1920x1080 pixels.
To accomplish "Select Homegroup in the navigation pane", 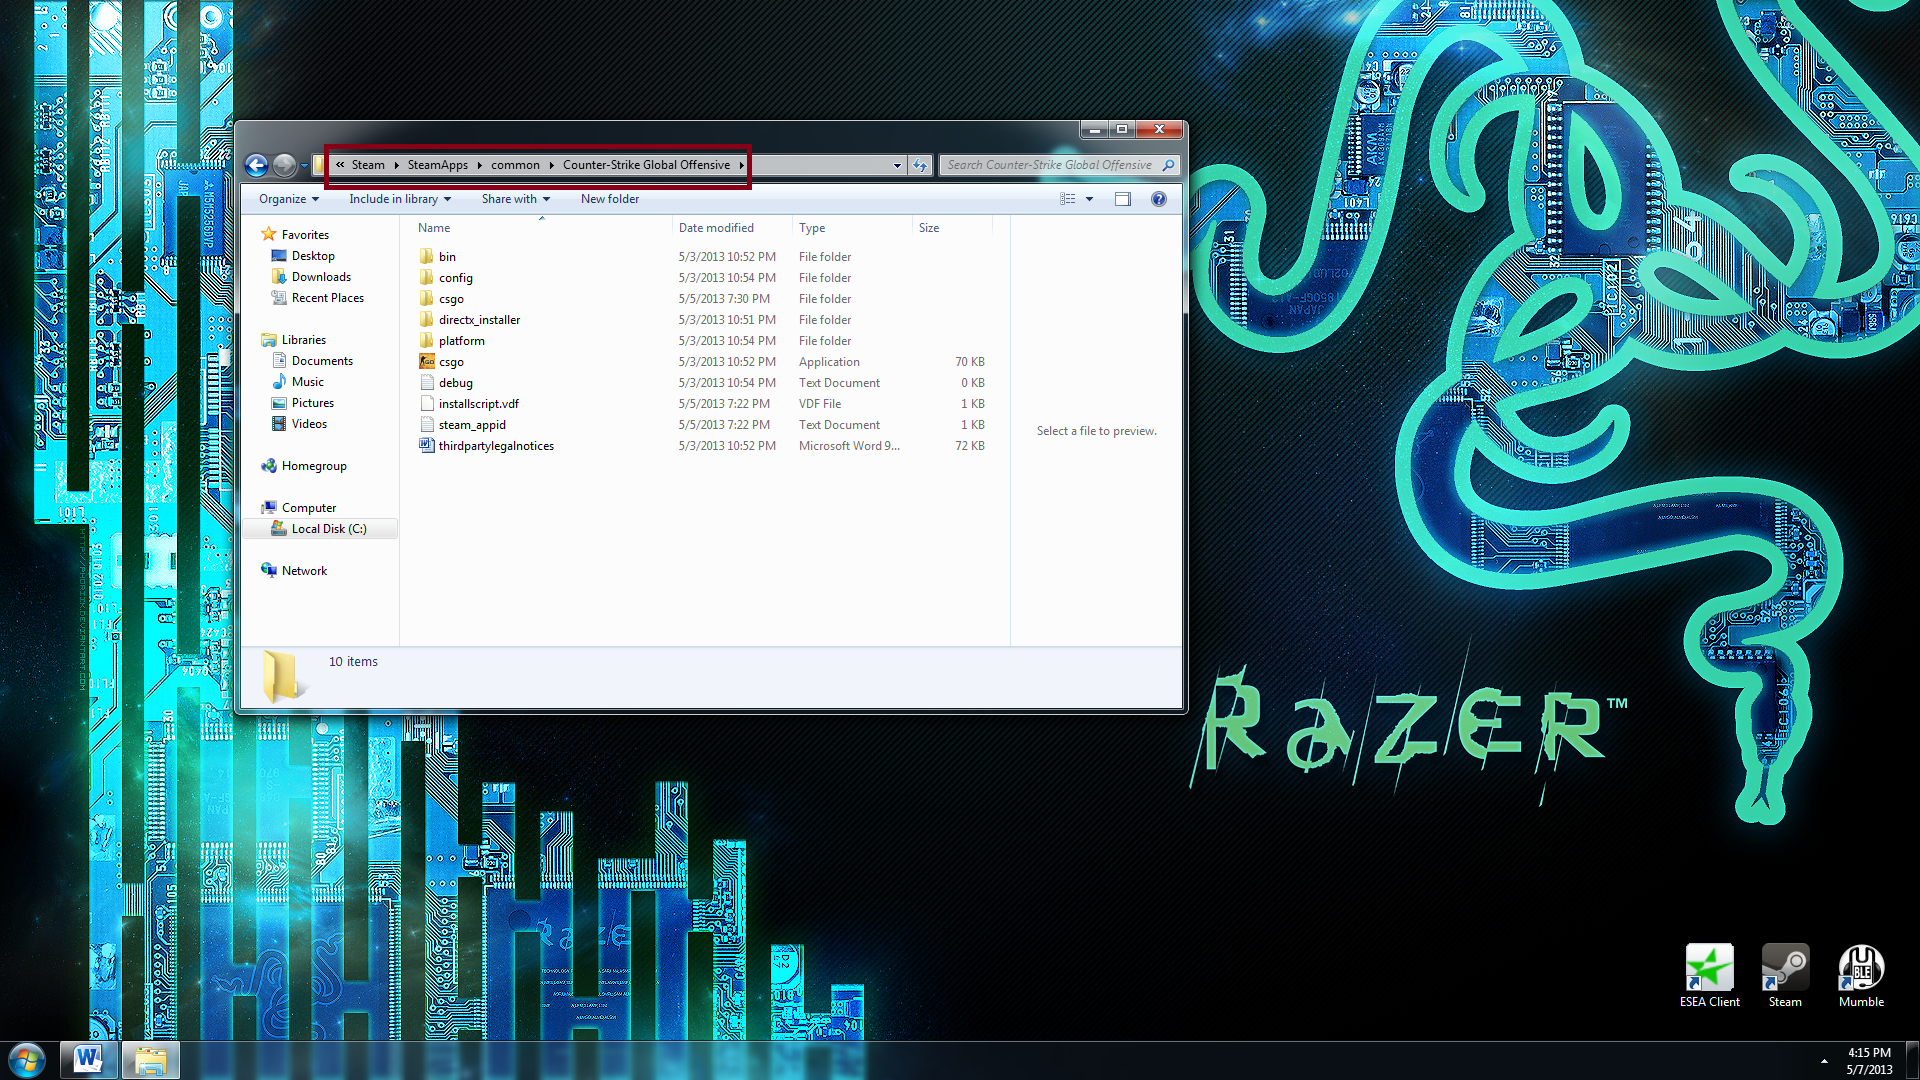I will pos(313,466).
